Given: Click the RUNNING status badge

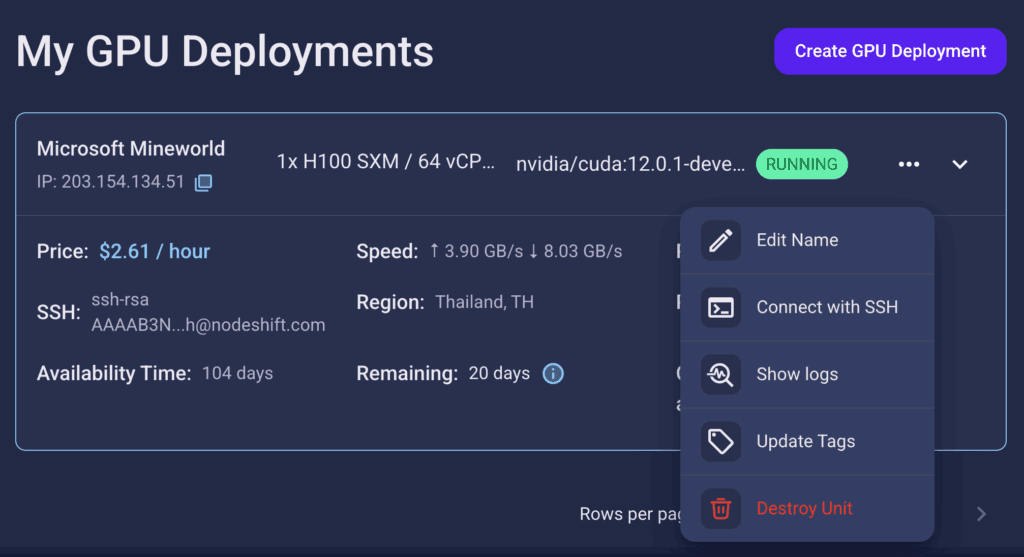Looking at the screenshot, I should [801, 164].
